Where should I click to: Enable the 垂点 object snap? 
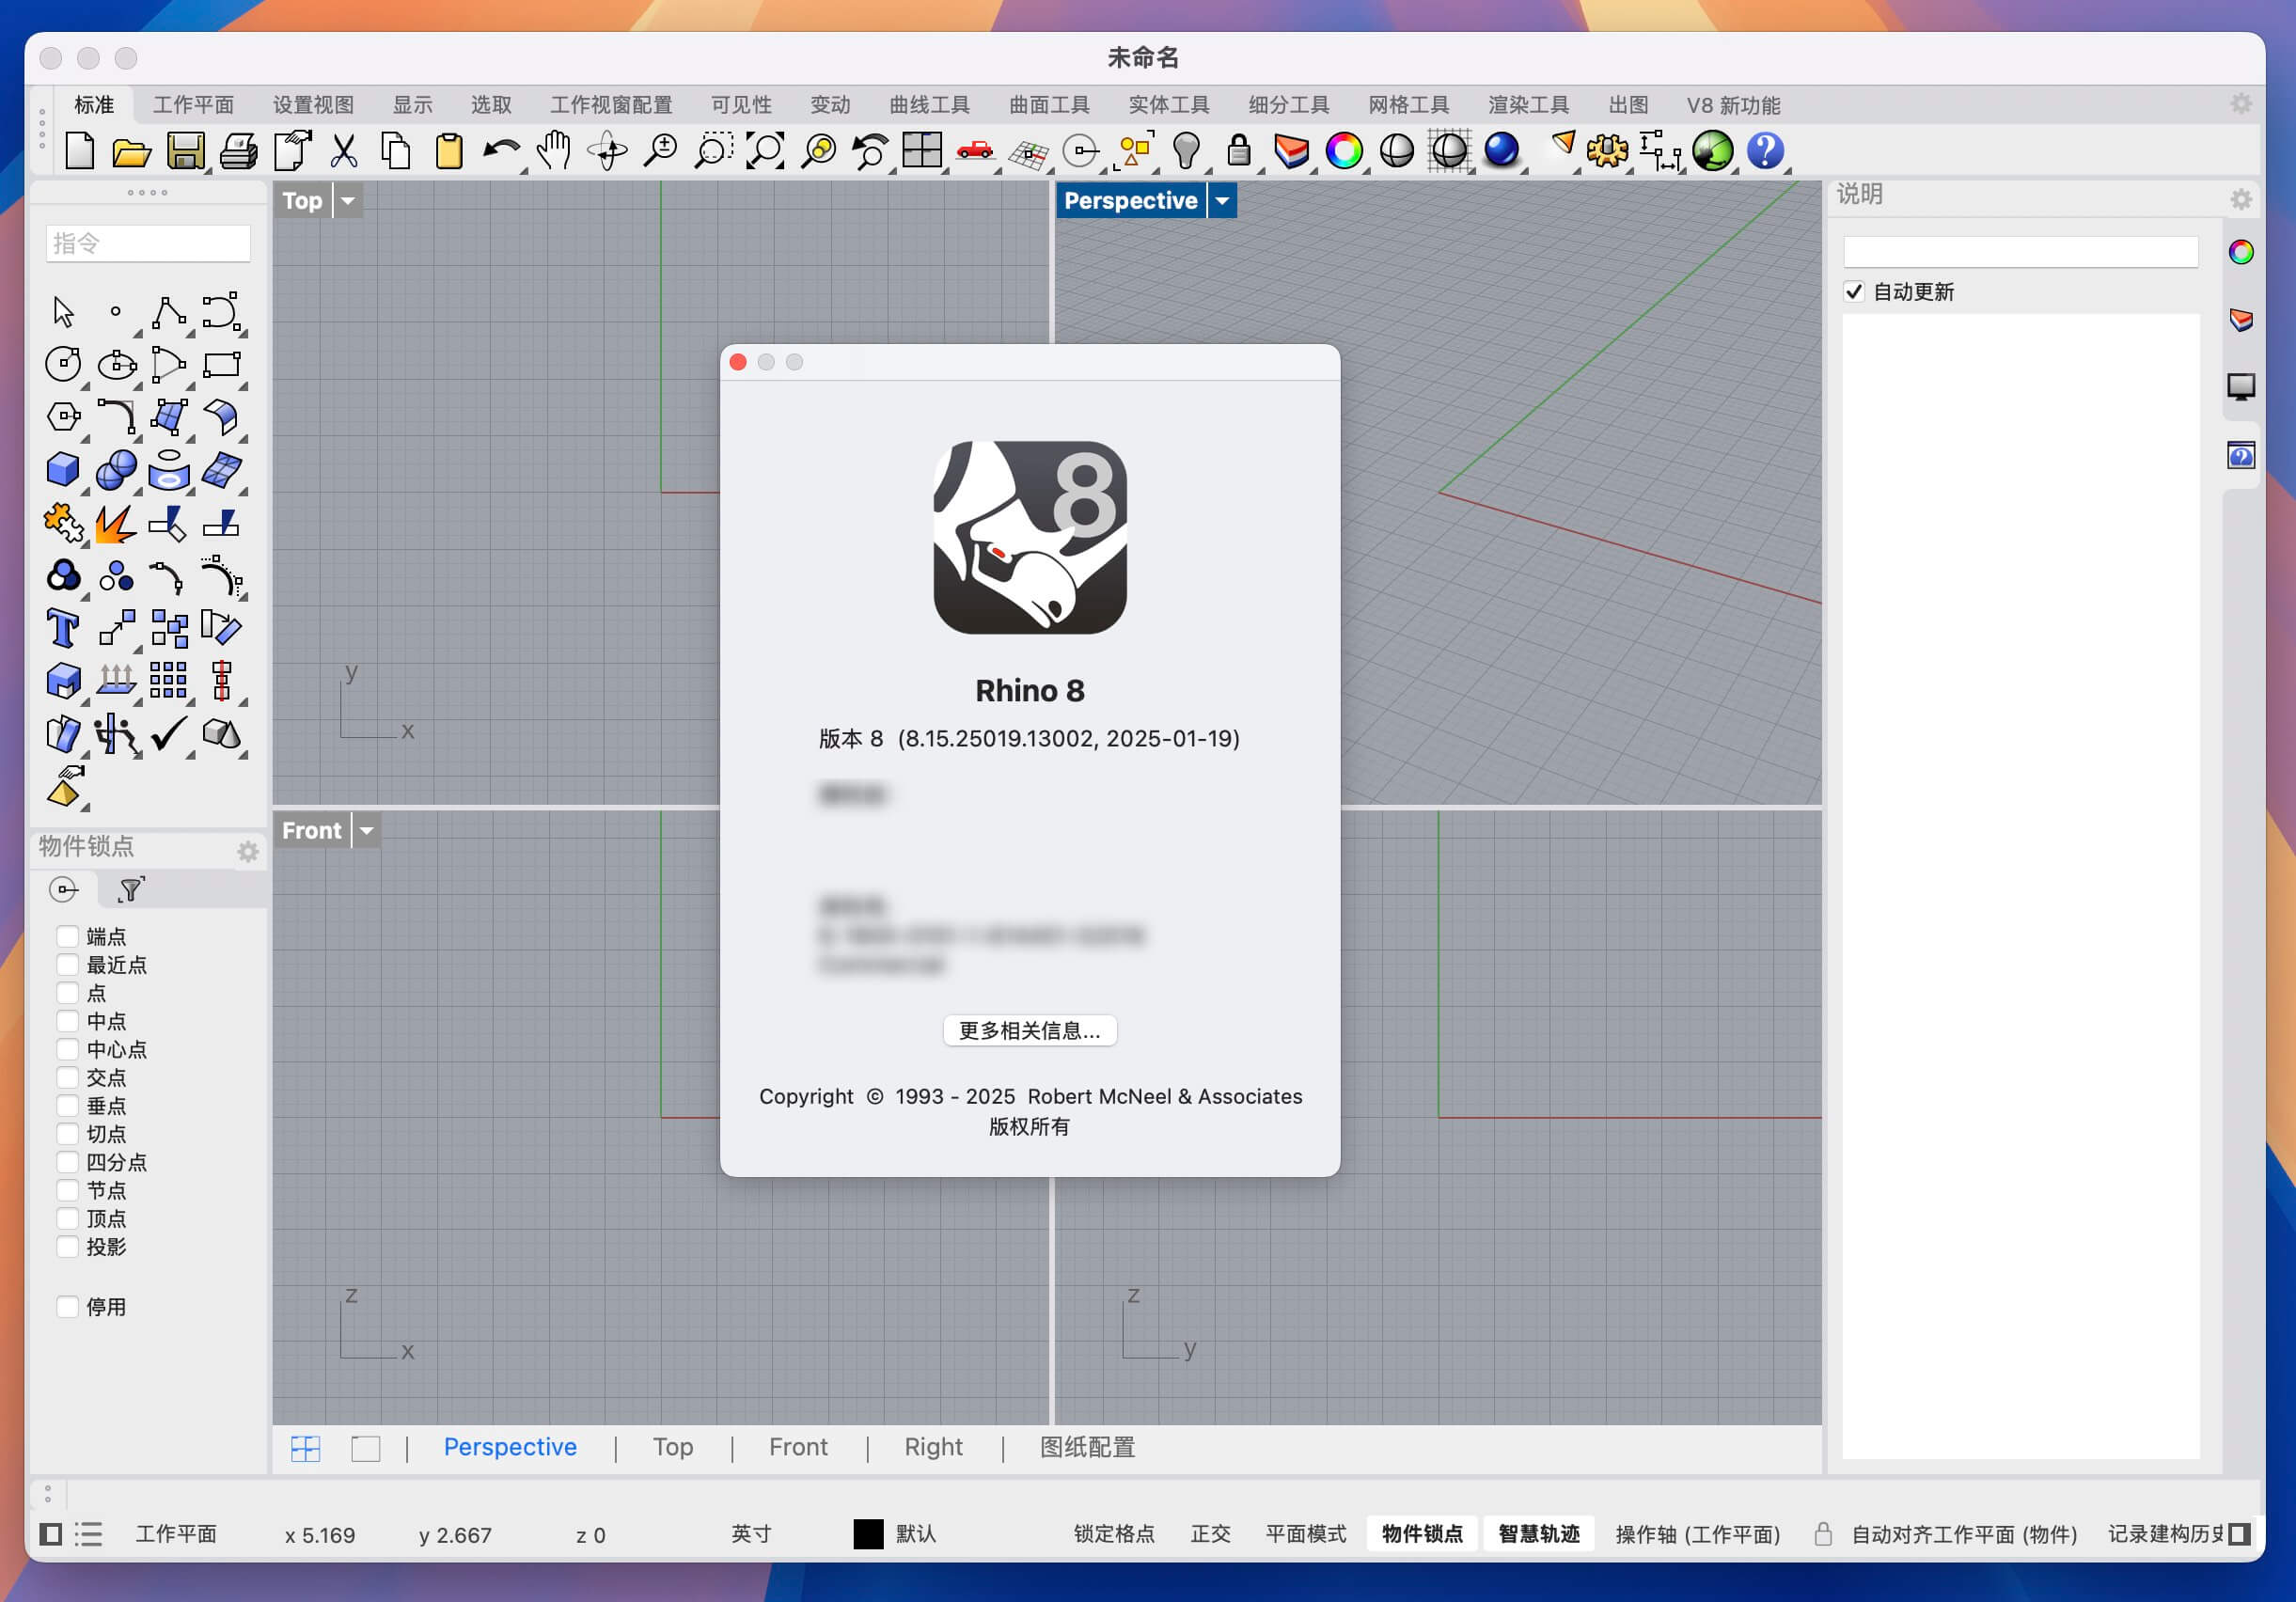67,1105
